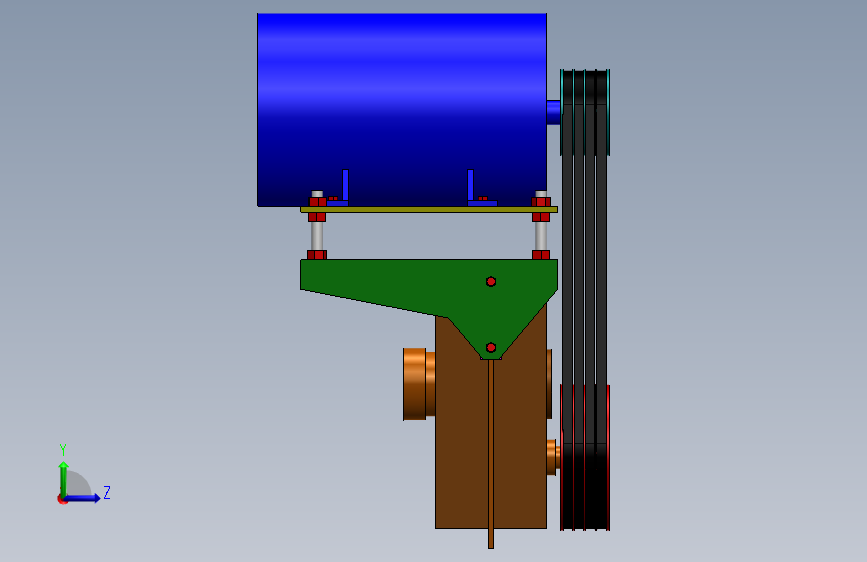Select the red-edged lower driven pulley

tap(585, 458)
